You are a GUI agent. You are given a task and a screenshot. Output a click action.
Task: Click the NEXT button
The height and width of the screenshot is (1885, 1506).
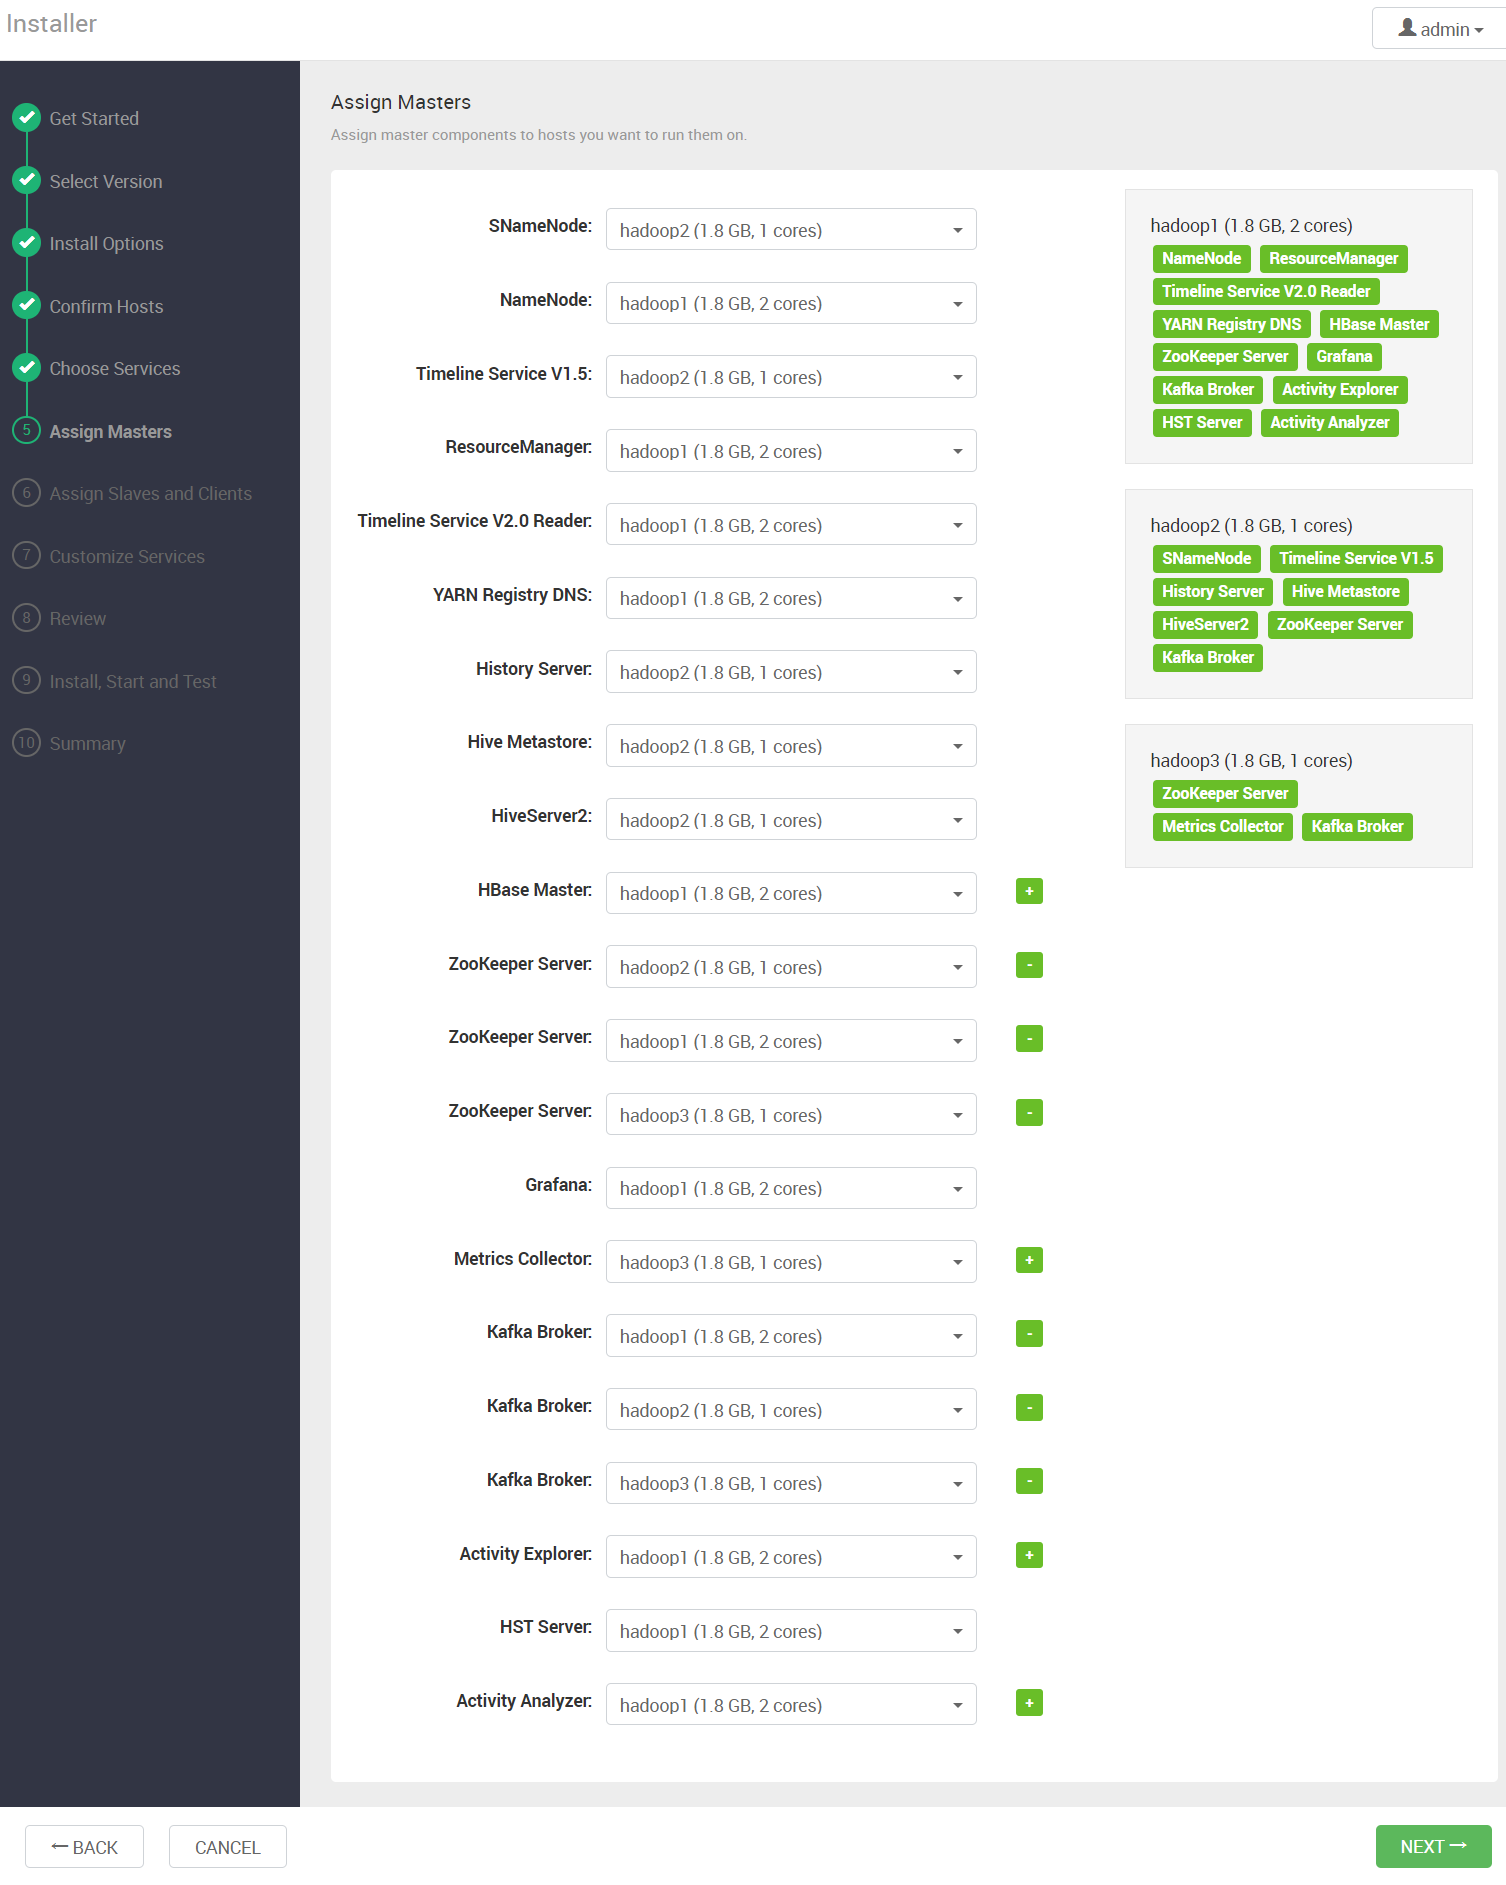(1433, 1846)
